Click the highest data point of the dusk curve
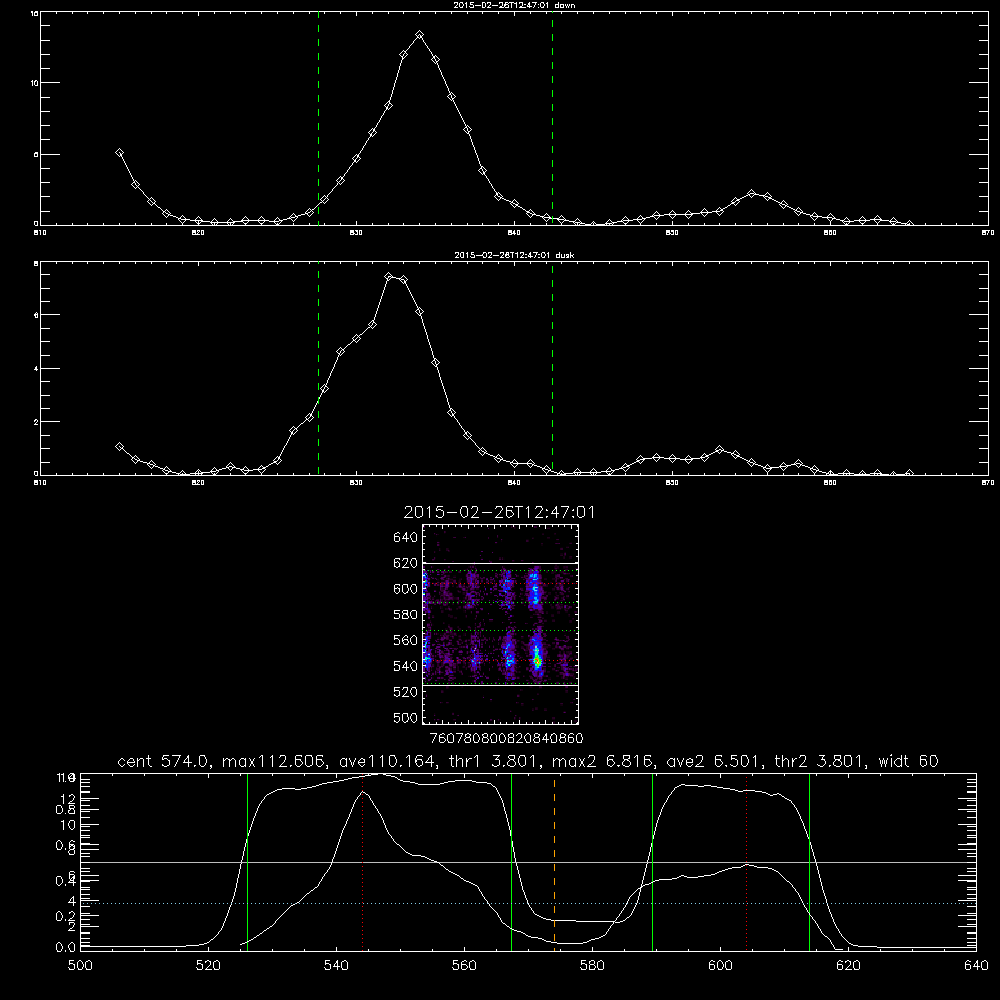Image resolution: width=1000 pixels, height=1000 pixels. (388, 276)
